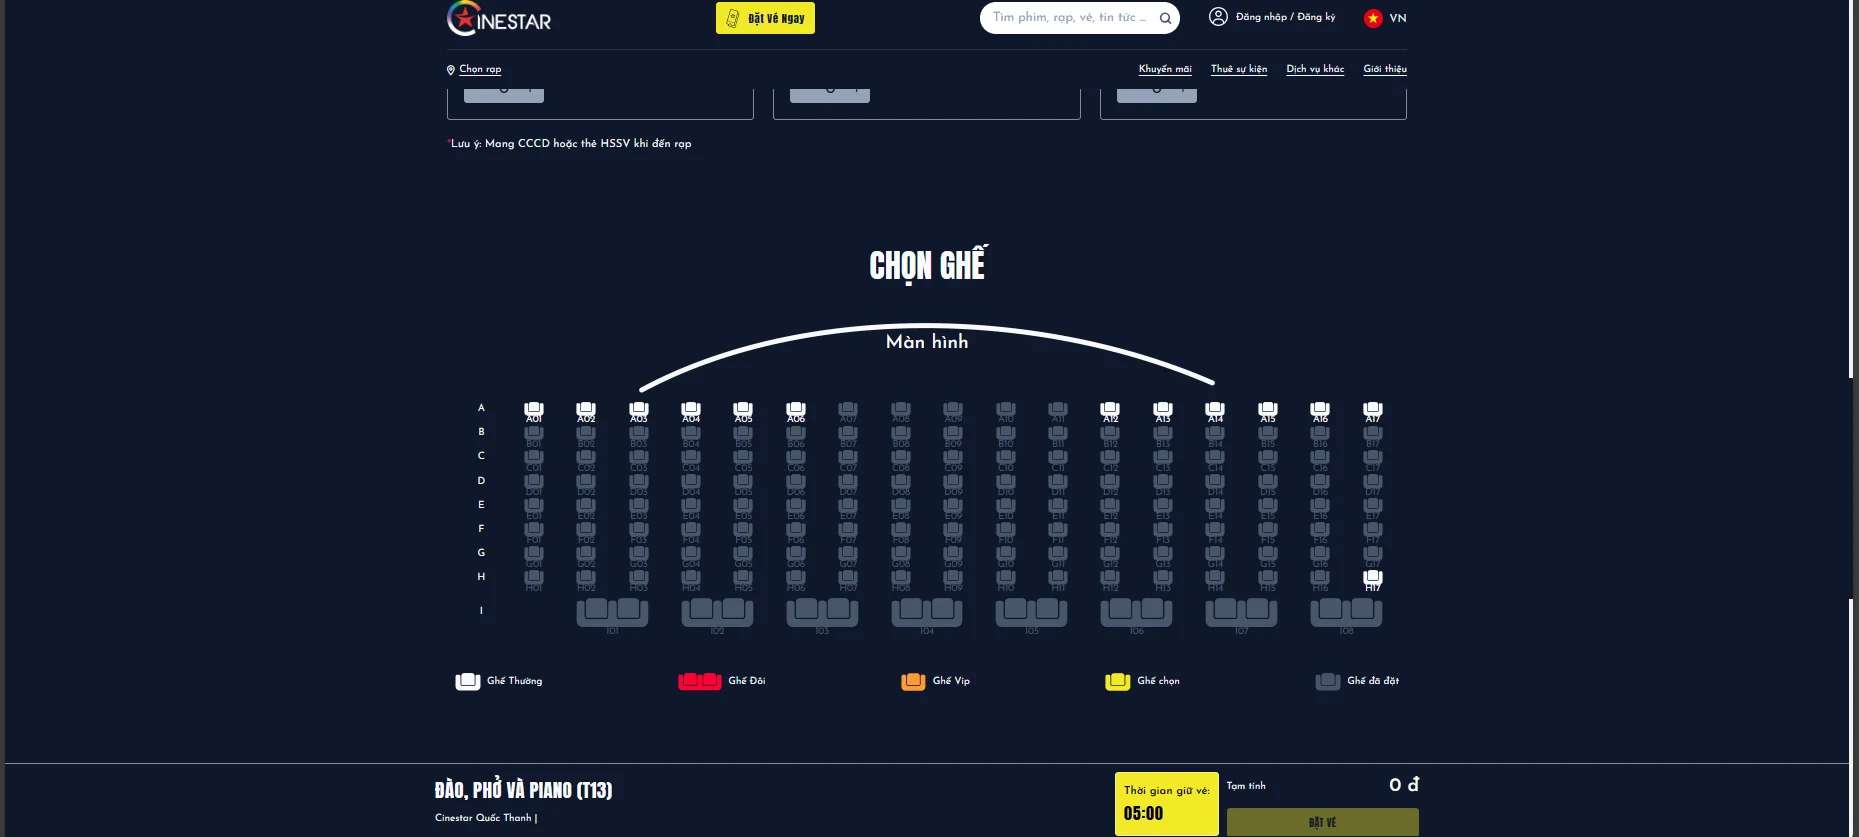Click the Cinestar logo
This screenshot has width=1859, height=837.
[x=499, y=19]
